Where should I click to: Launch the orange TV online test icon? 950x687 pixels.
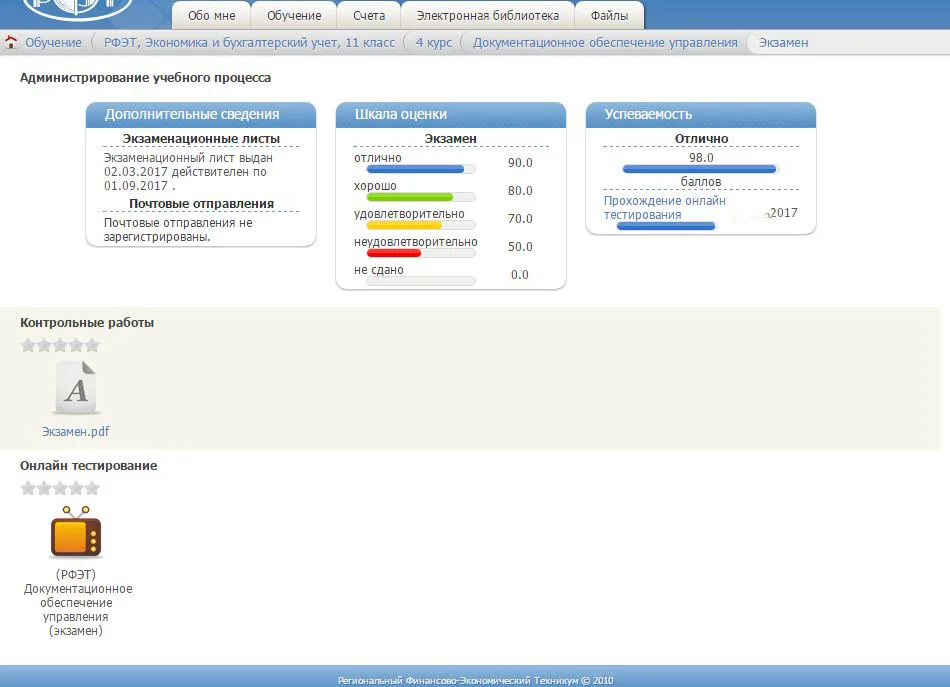[x=76, y=533]
